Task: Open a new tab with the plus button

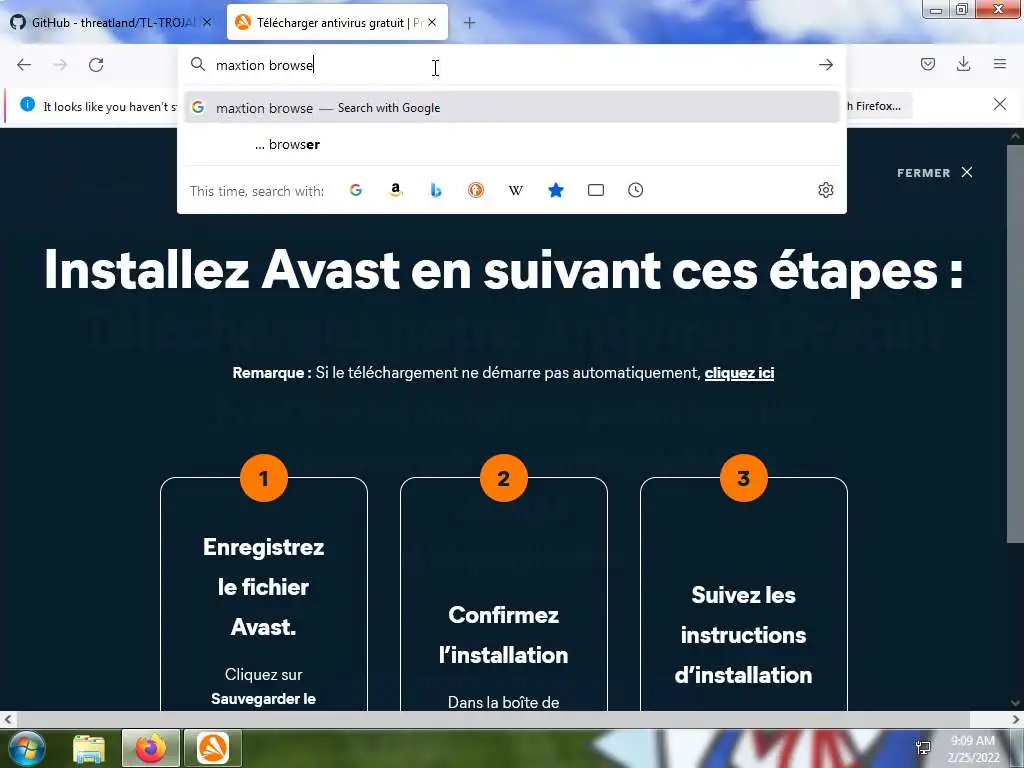Action: (469, 23)
